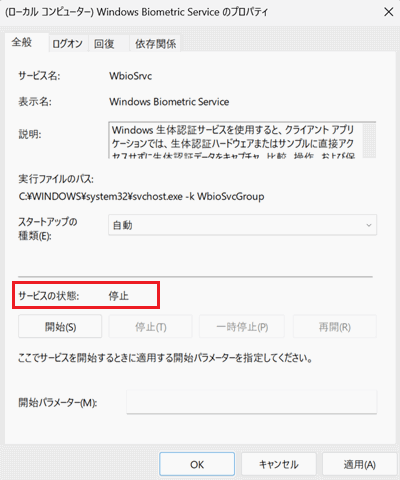Screen dimensions: 400x480
Task: Click the サービス名: label
Action: tap(39, 76)
